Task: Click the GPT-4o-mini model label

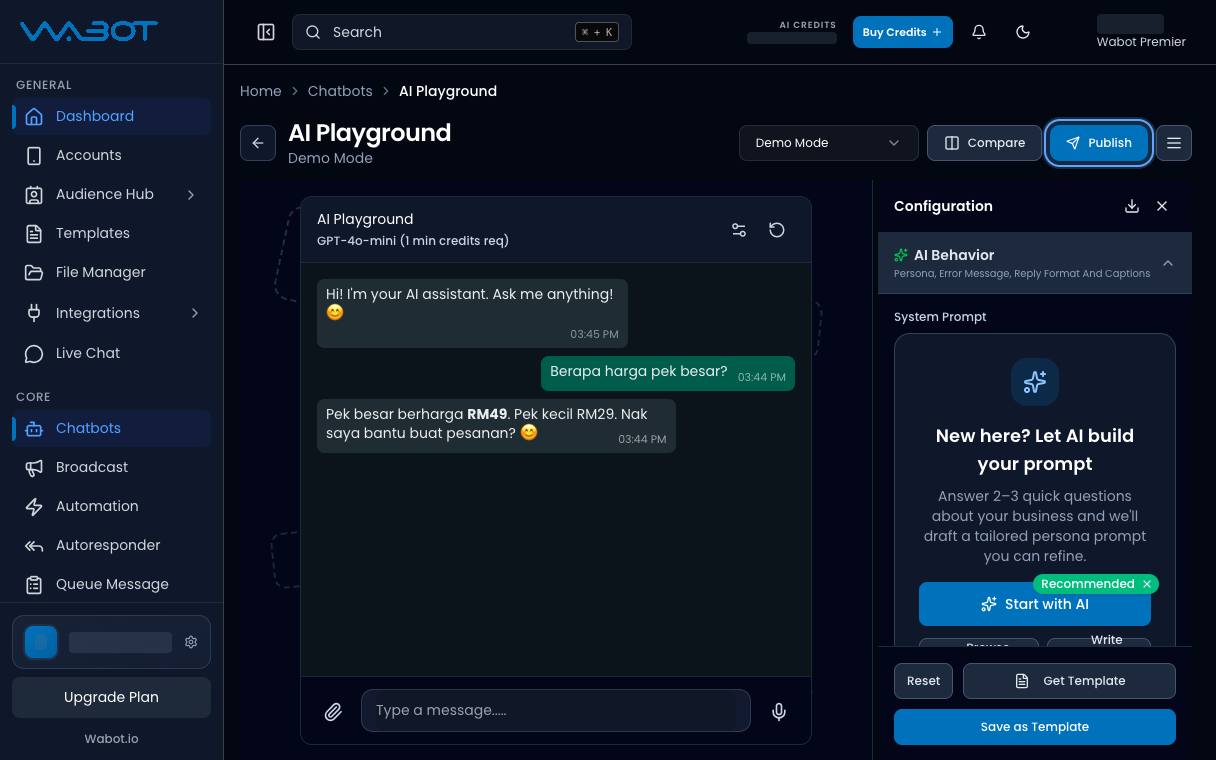Action: [x=413, y=241]
